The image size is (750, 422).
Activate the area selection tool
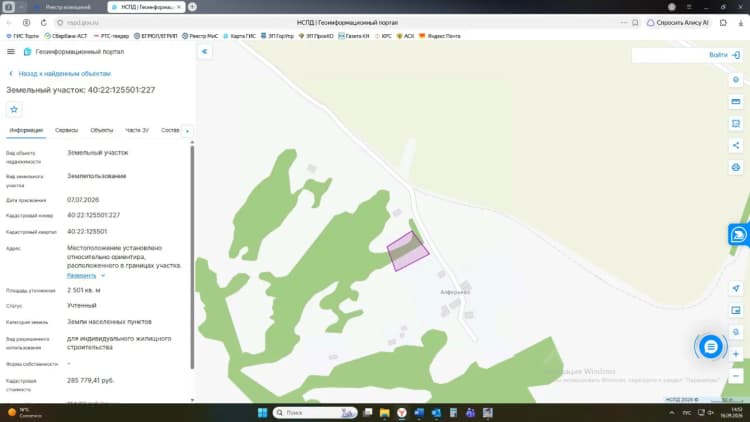(736, 123)
